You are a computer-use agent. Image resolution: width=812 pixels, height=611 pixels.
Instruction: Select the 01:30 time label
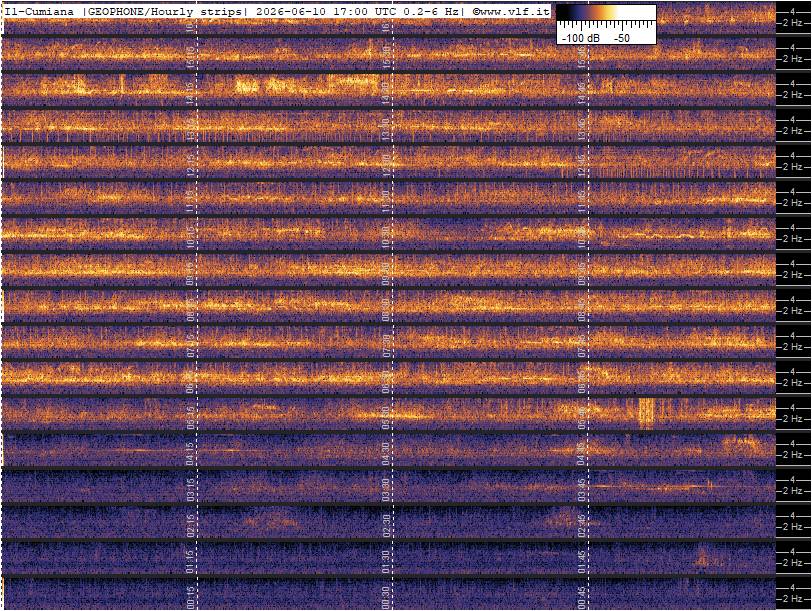point(386,562)
